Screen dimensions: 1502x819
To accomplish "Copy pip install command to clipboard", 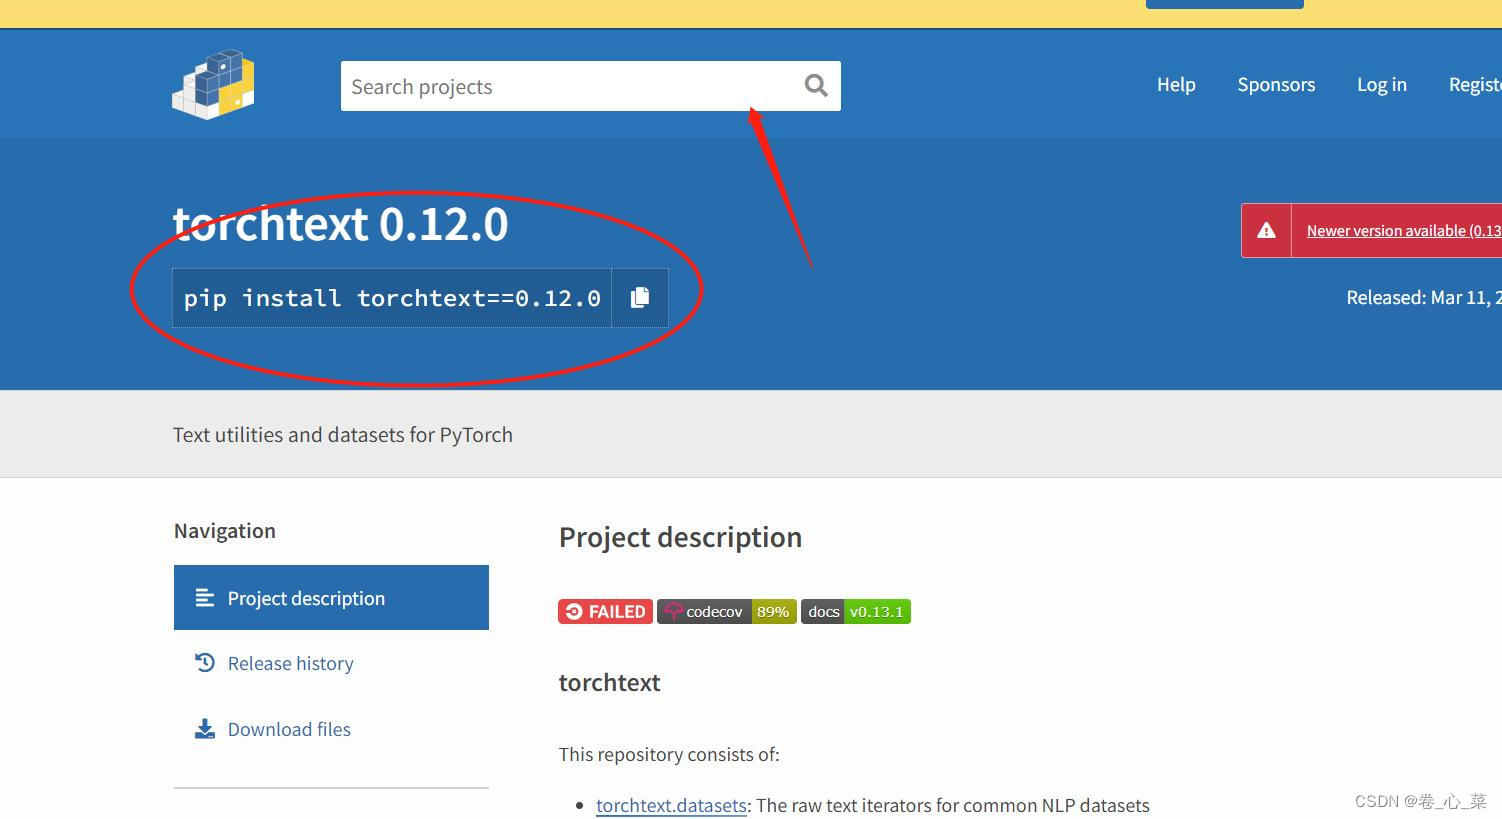I will point(640,298).
